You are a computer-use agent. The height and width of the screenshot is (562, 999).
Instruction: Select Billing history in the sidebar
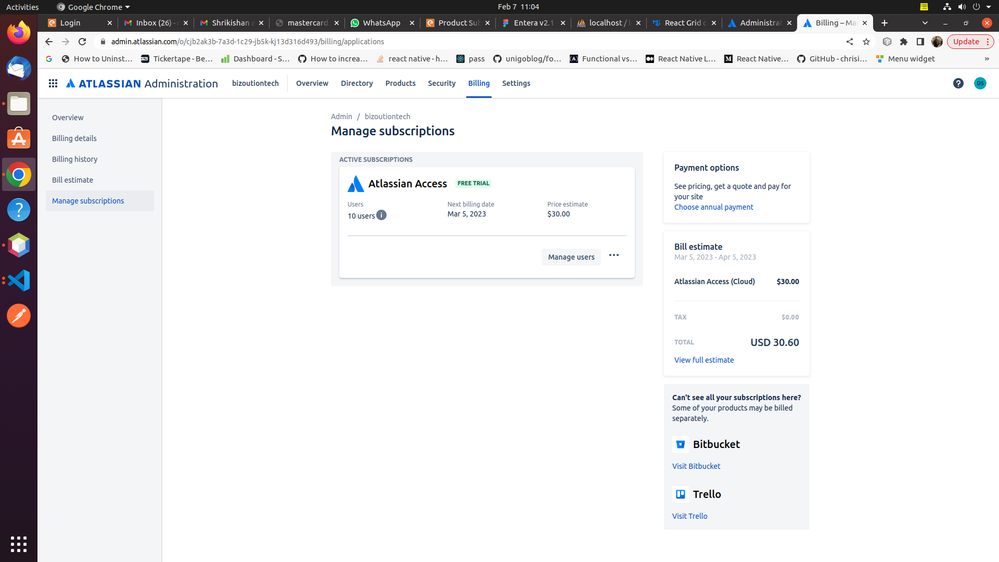tap(75, 159)
